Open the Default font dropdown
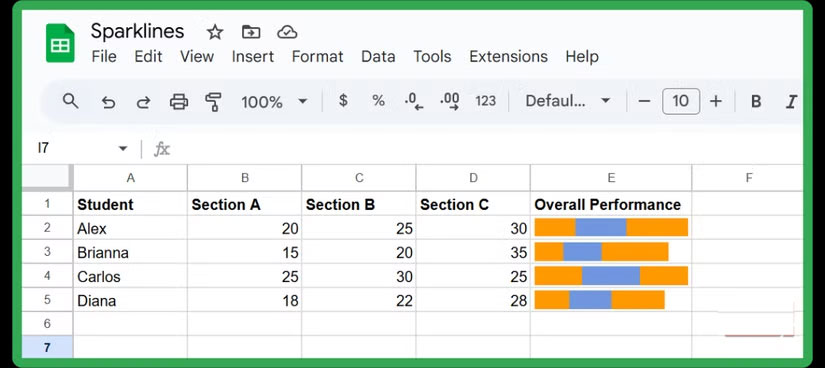The height and width of the screenshot is (368, 825). point(568,101)
